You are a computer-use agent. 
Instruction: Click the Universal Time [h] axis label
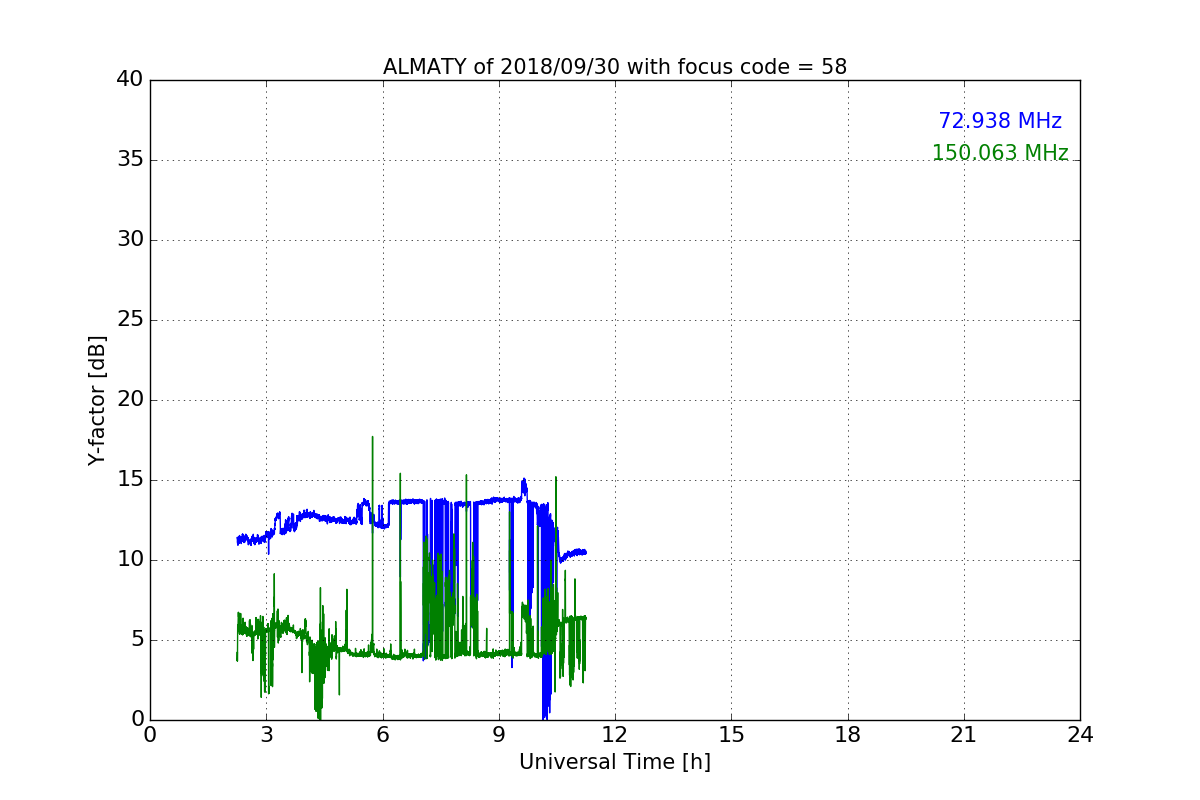pyautogui.click(x=615, y=762)
